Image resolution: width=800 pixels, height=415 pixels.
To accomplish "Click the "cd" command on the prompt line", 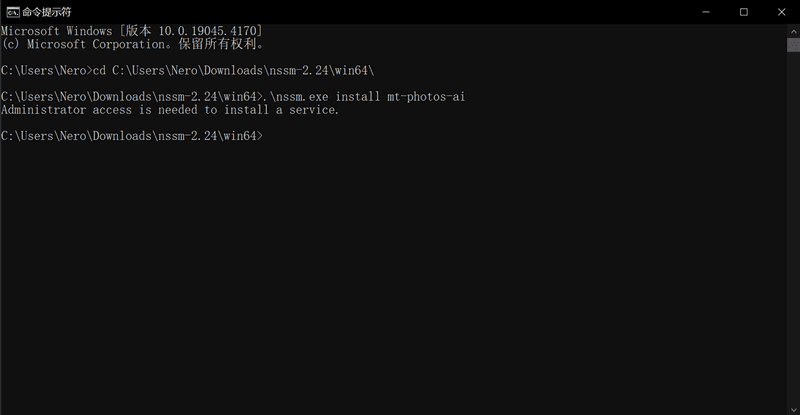I will point(98,70).
